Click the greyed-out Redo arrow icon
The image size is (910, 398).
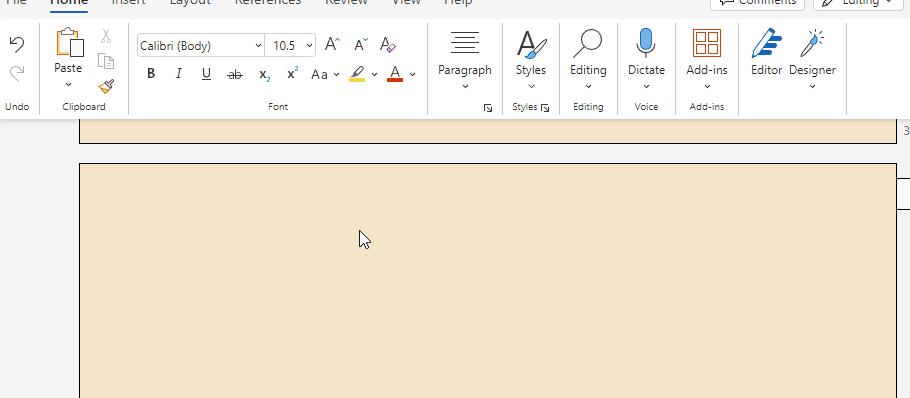[17, 73]
